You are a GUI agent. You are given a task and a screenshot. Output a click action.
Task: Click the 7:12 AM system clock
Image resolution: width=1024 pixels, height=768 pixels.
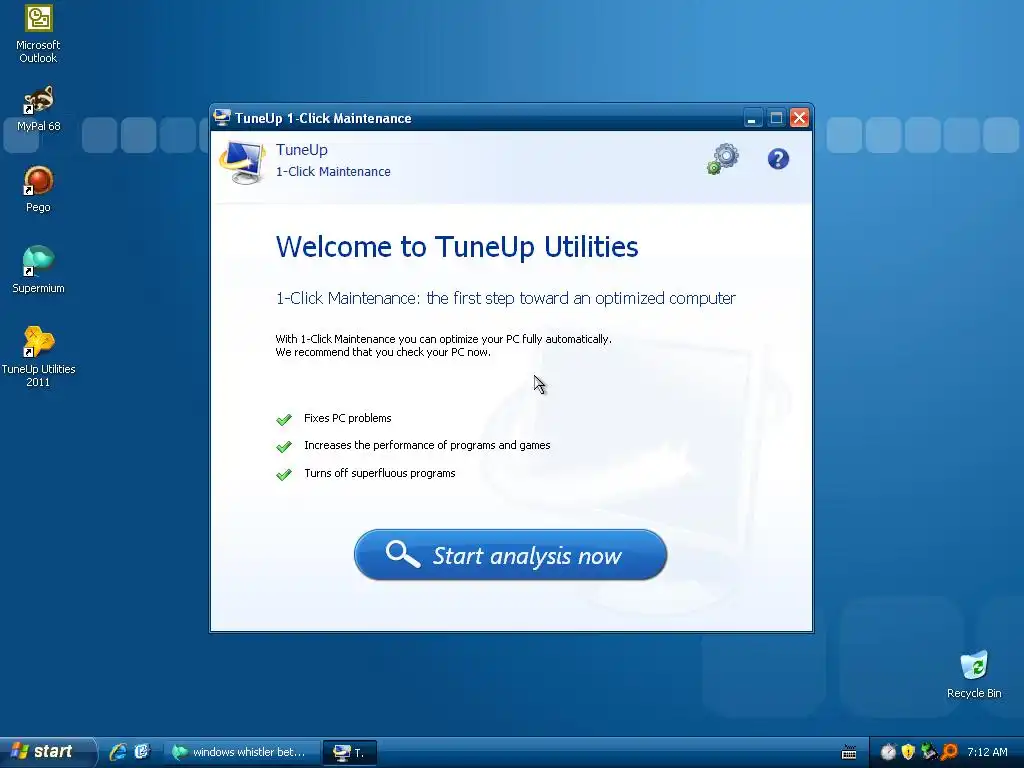pyautogui.click(x=987, y=752)
